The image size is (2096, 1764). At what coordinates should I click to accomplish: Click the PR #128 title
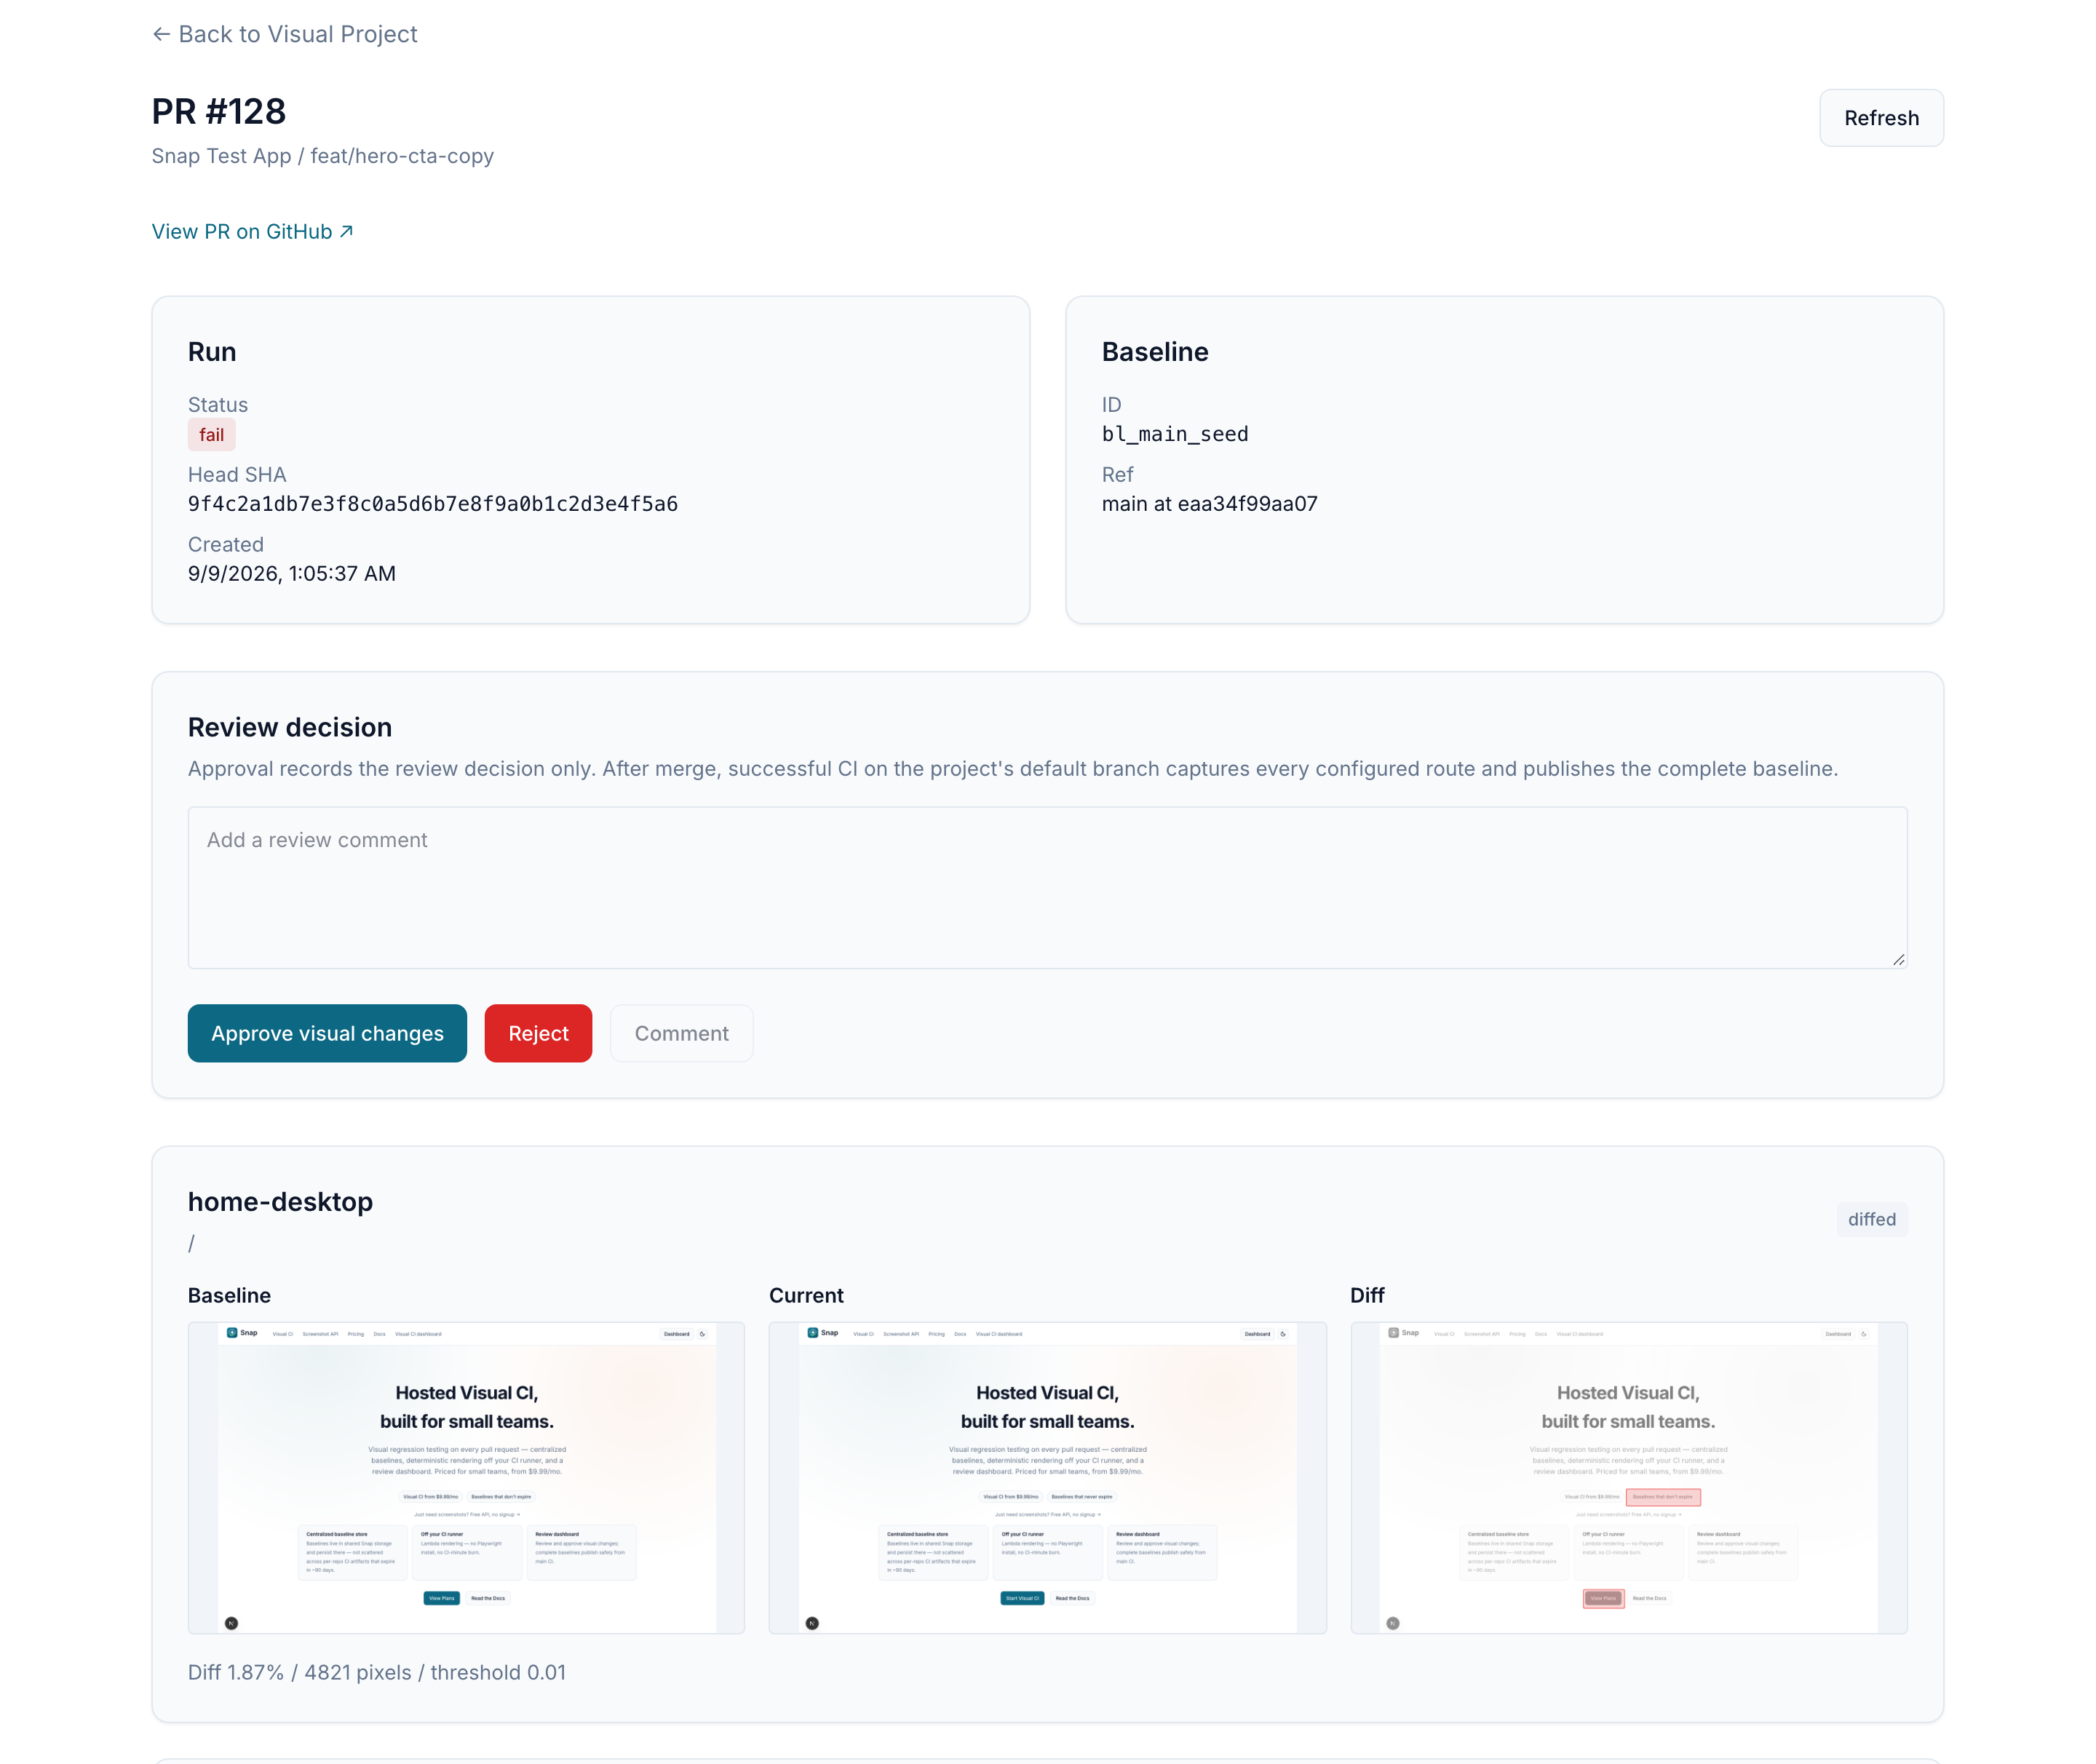[x=219, y=111]
